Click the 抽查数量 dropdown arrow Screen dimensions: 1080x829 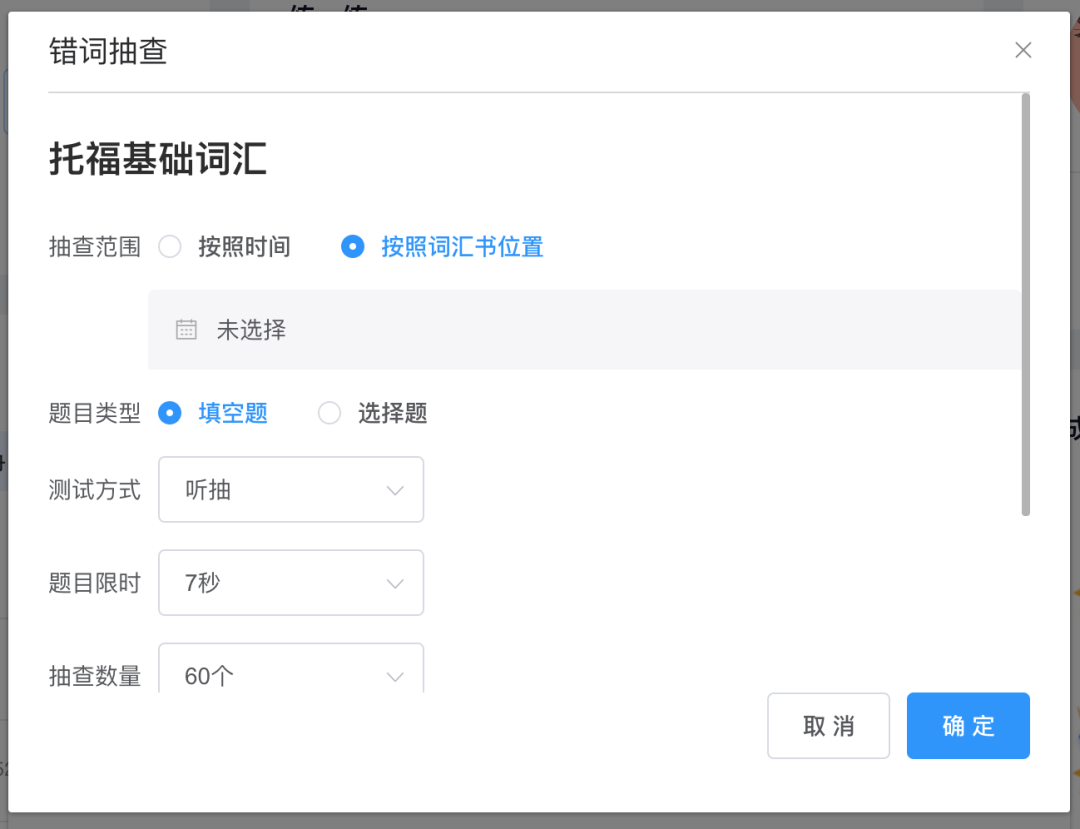pyautogui.click(x=394, y=676)
